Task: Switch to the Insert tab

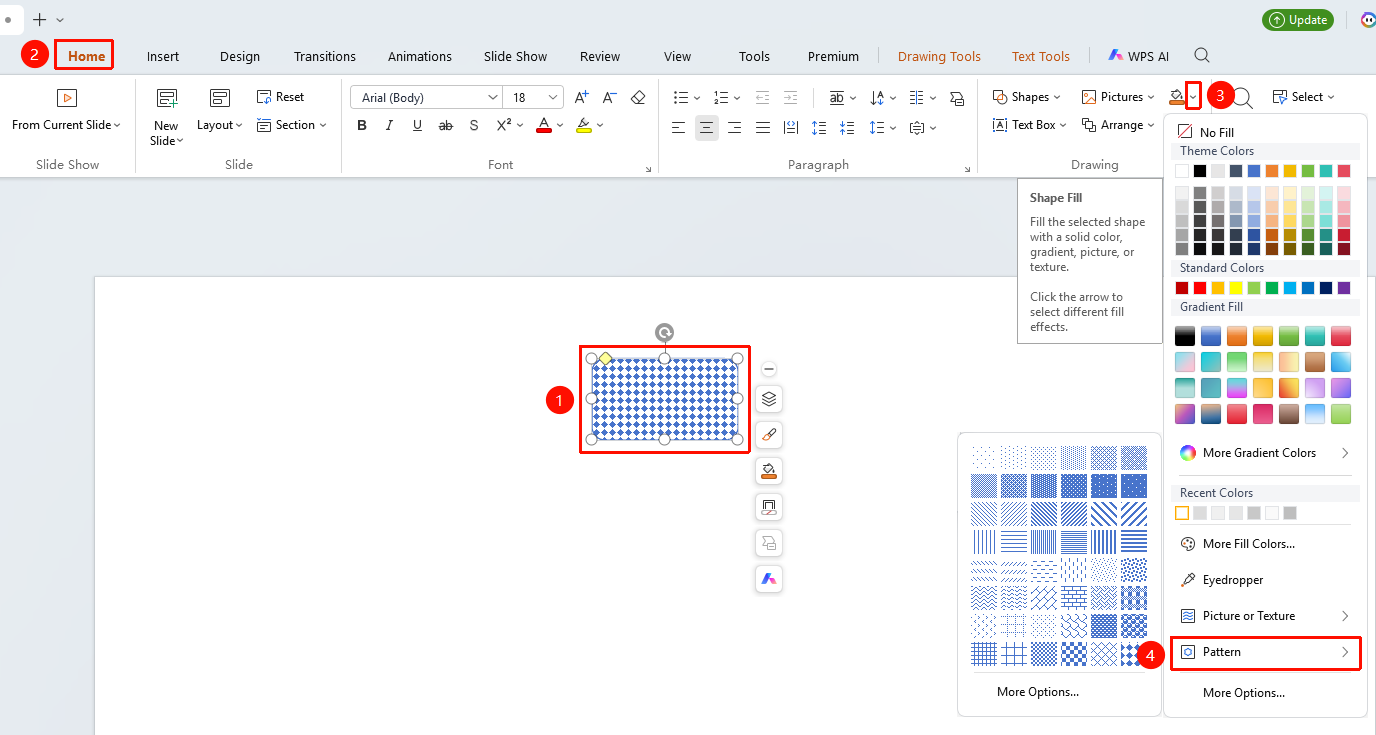Action: (163, 56)
